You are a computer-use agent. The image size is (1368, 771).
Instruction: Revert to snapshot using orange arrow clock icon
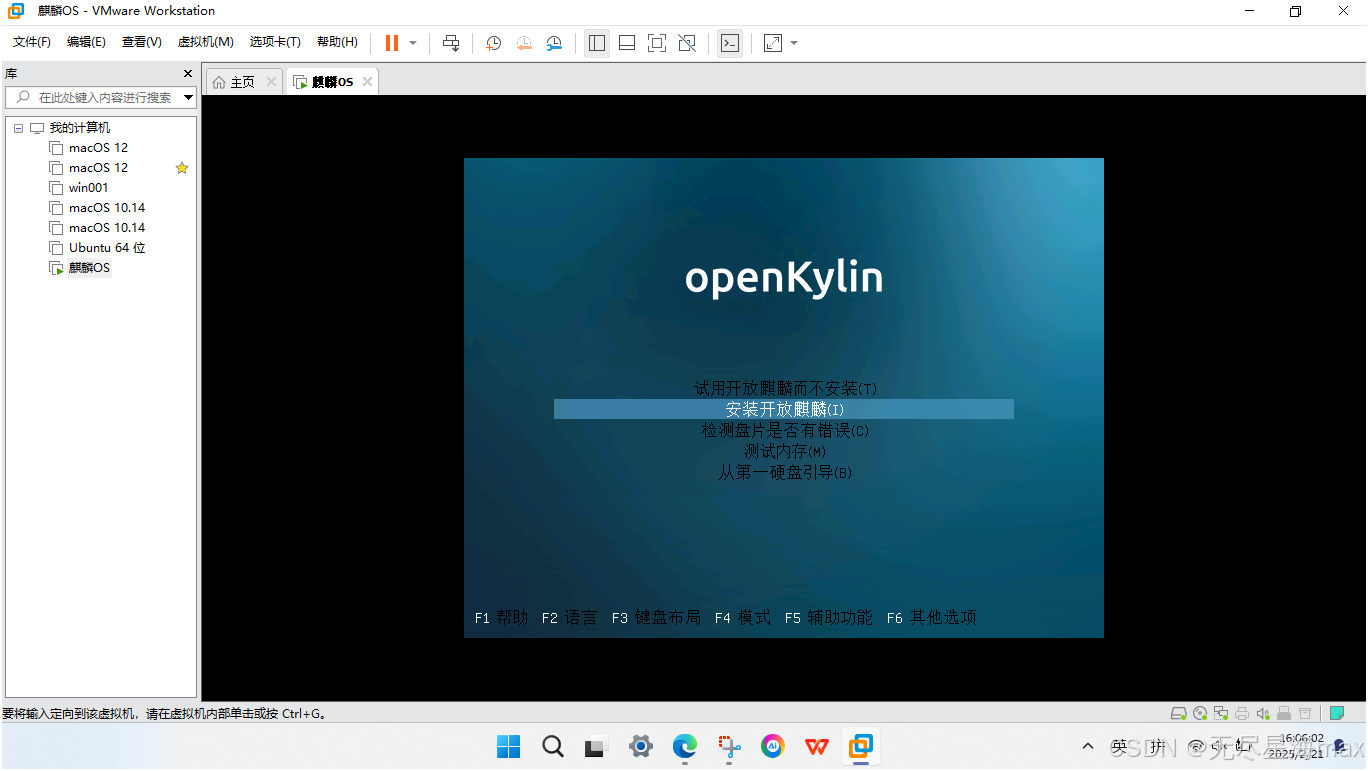tap(524, 43)
